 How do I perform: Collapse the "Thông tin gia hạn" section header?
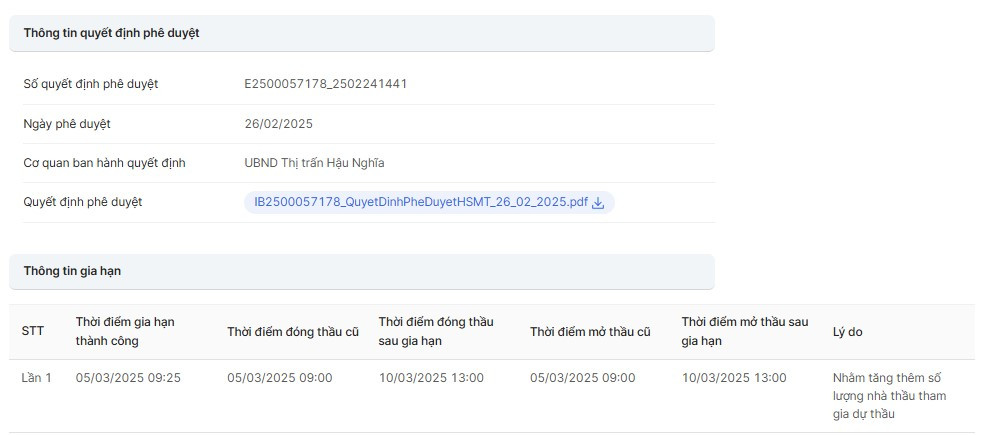pos(361,271)
